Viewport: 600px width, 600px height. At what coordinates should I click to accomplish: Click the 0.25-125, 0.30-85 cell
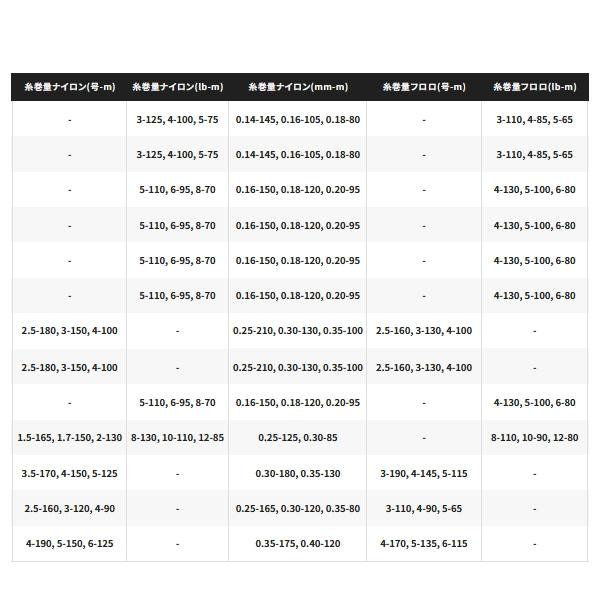297,438
